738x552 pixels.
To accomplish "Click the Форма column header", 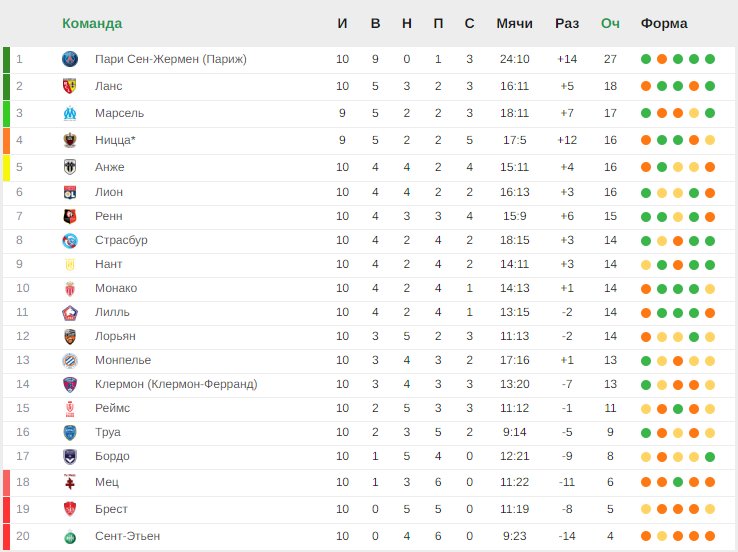I will pos(664,23).
